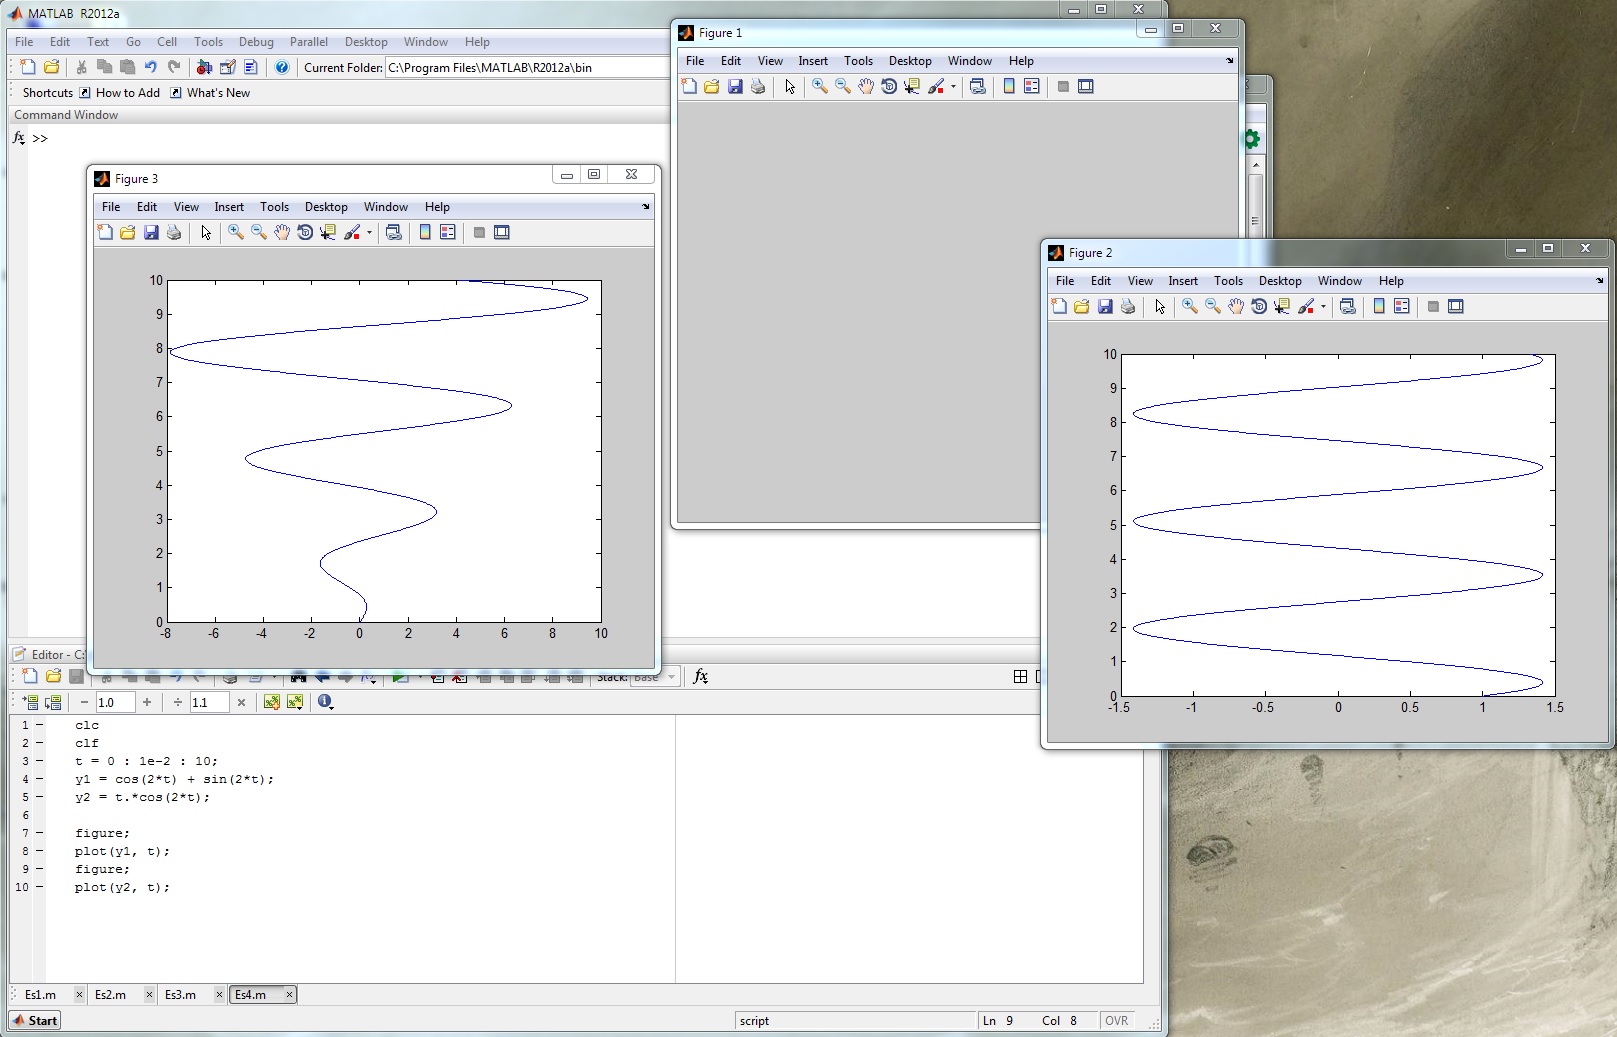Expand Brush tool dropdown arrow in Figure 3

pos(370,233)
